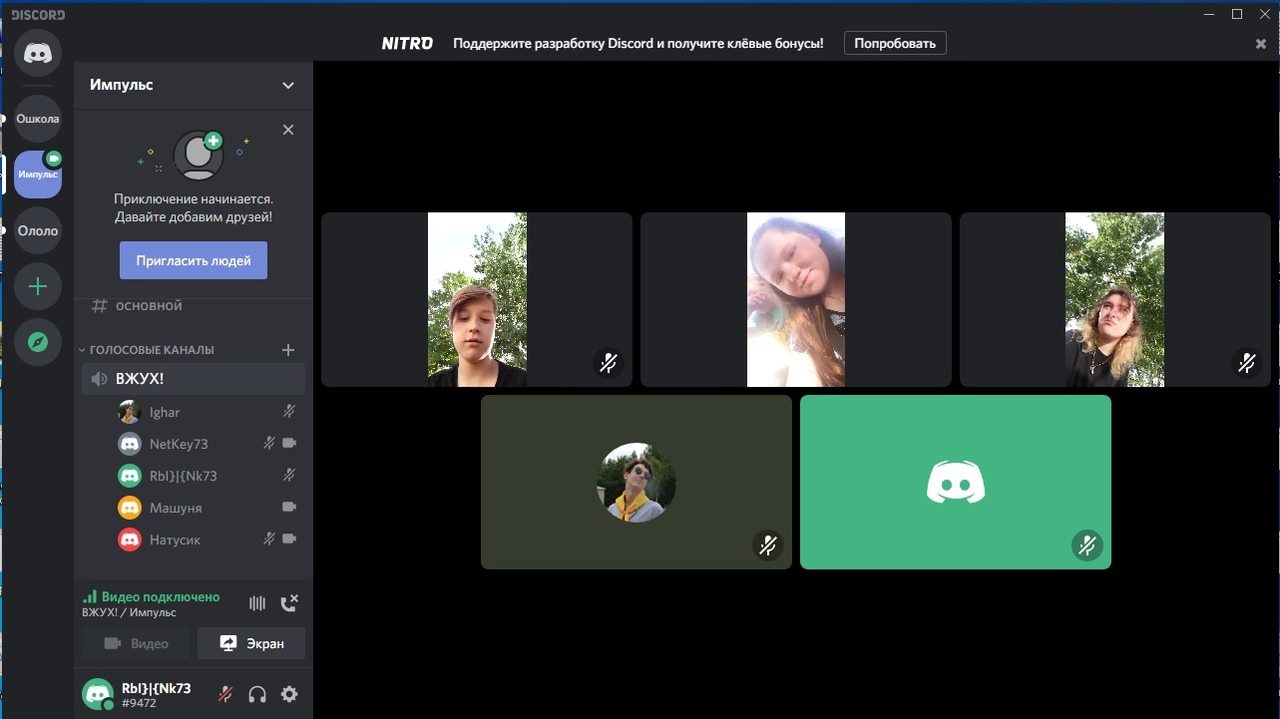Toggle noise suppression icon

(257, 603)
